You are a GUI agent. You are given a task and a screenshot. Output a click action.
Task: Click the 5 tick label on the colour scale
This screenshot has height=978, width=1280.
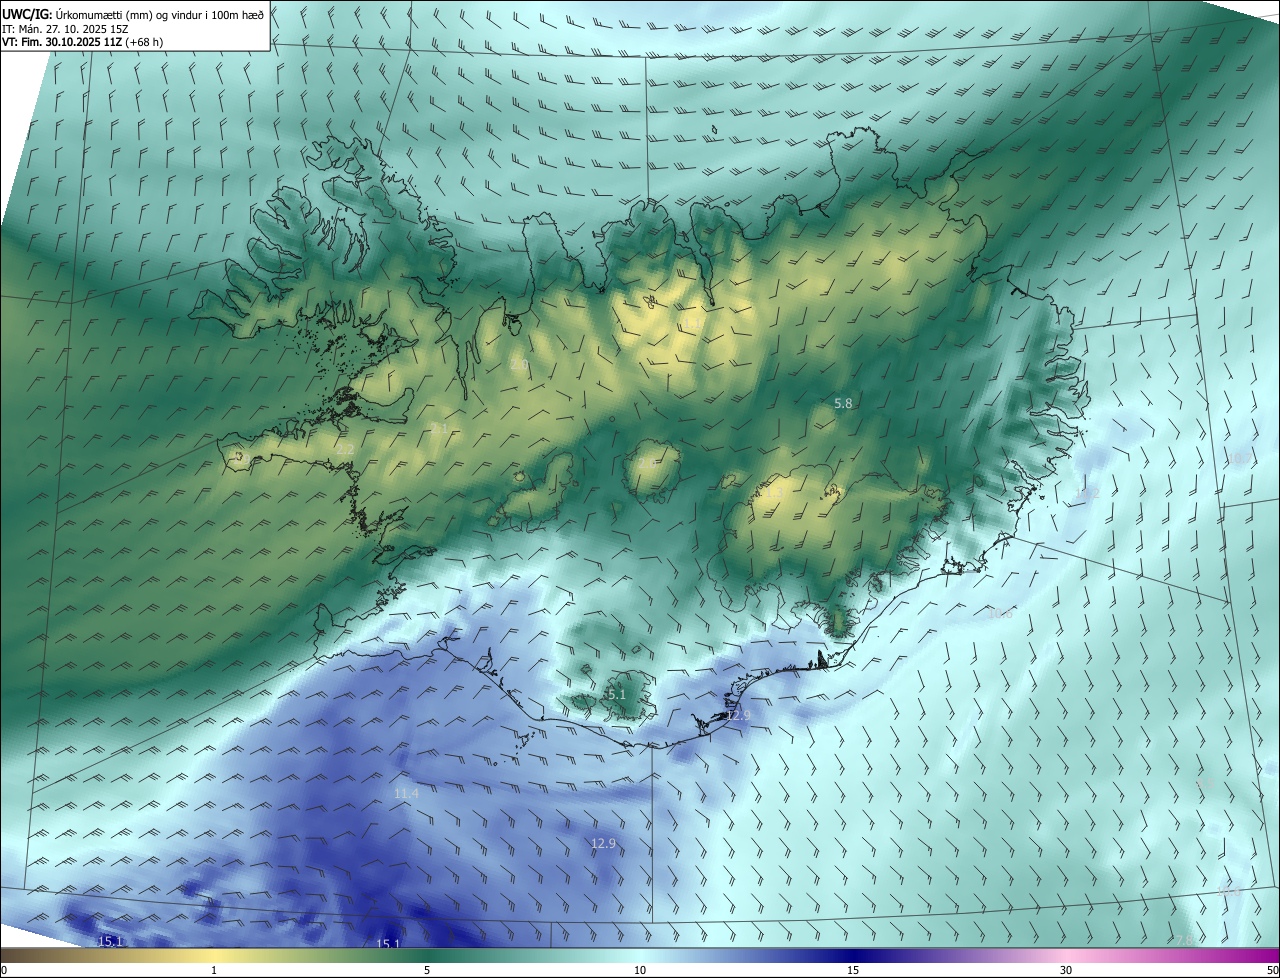pyautogui.click(x=427, y=971)
